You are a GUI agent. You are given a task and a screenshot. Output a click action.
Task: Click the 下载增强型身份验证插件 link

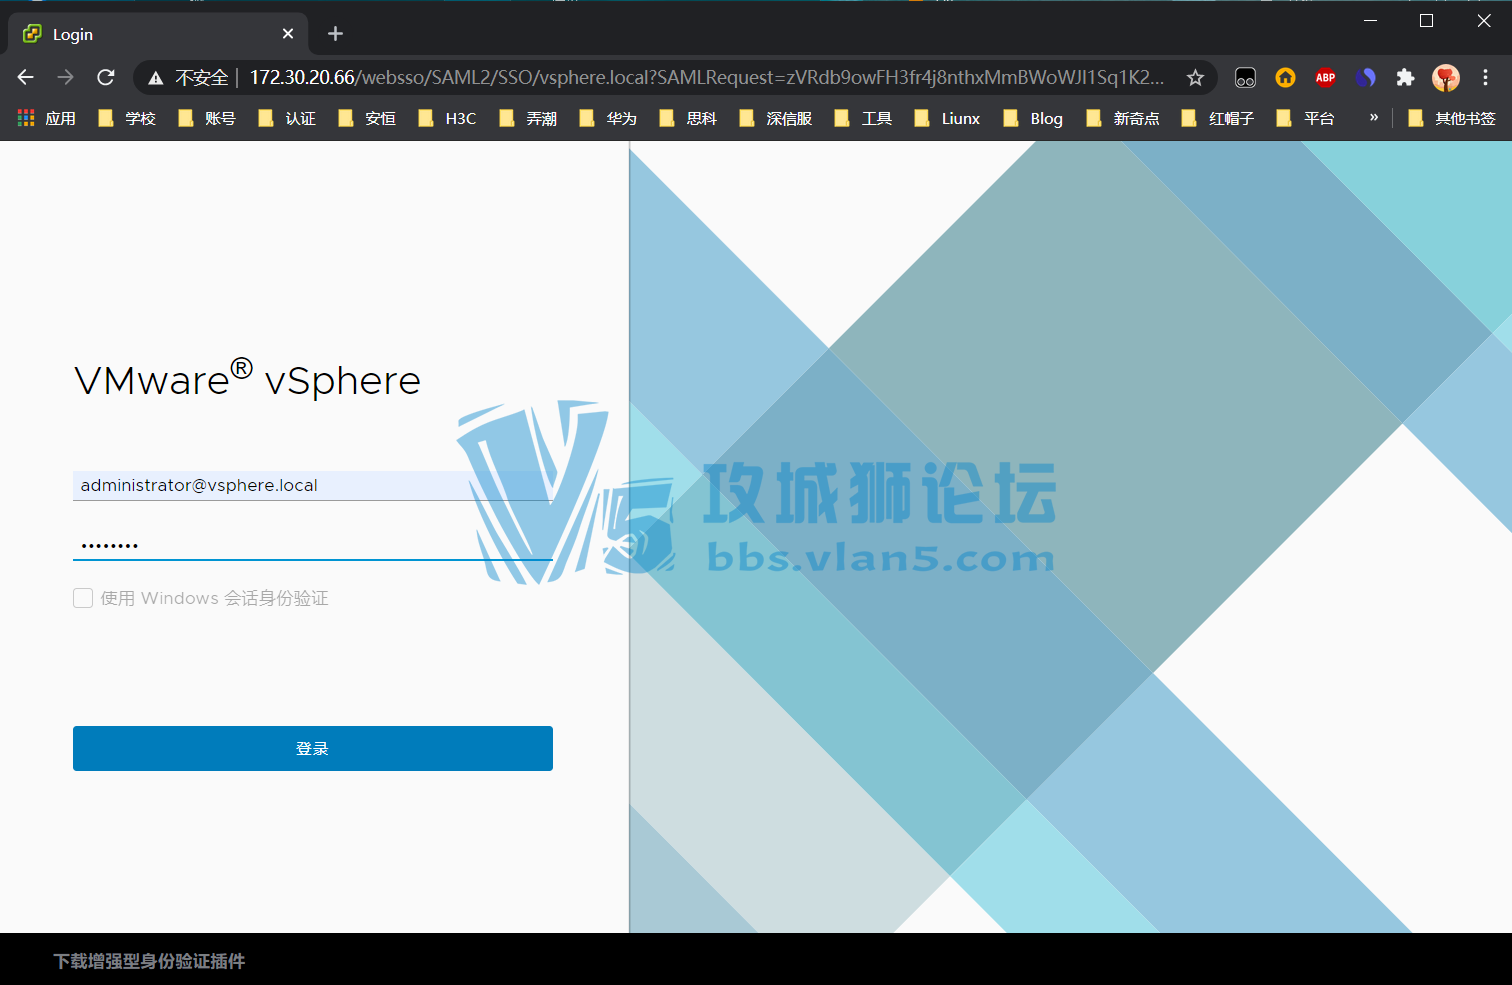148,961
